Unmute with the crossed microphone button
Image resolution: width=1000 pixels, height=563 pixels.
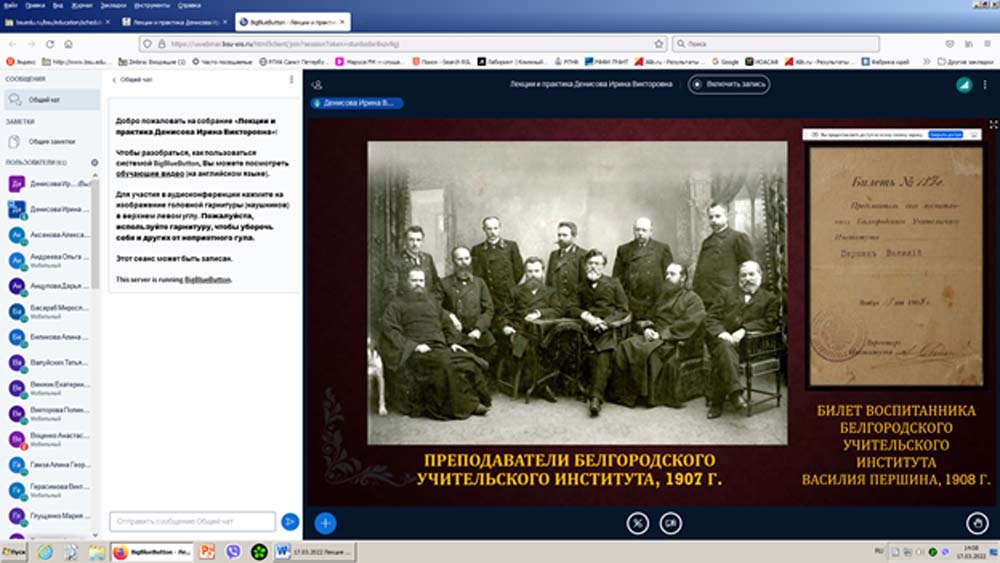(637, 522)
